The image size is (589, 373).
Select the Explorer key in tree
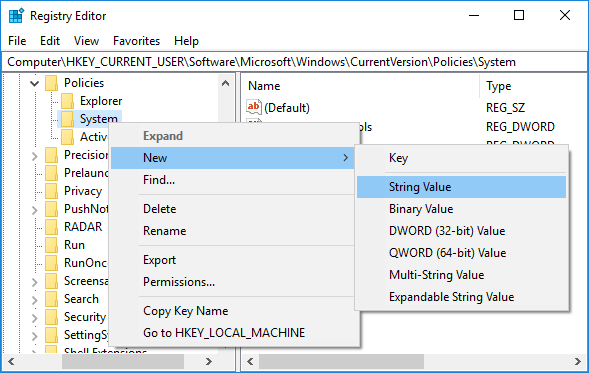point(101,101)
